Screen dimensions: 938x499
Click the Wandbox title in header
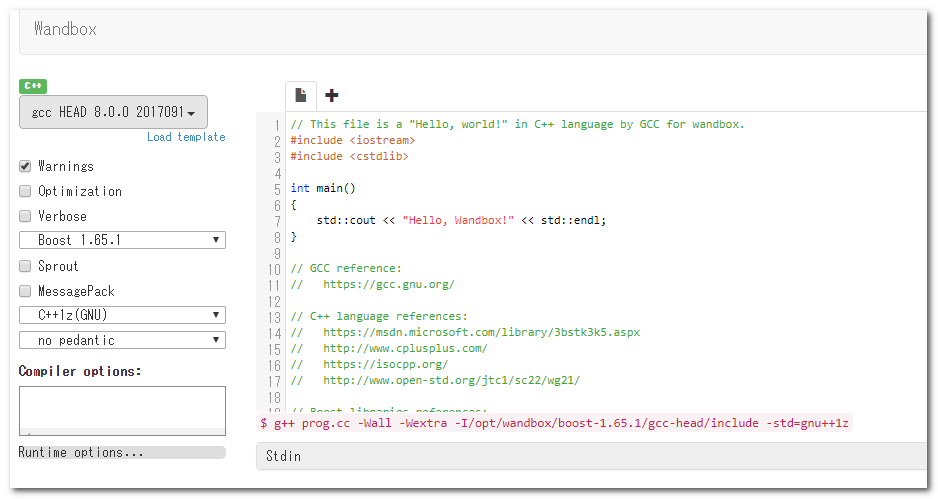tap(65, 29)
